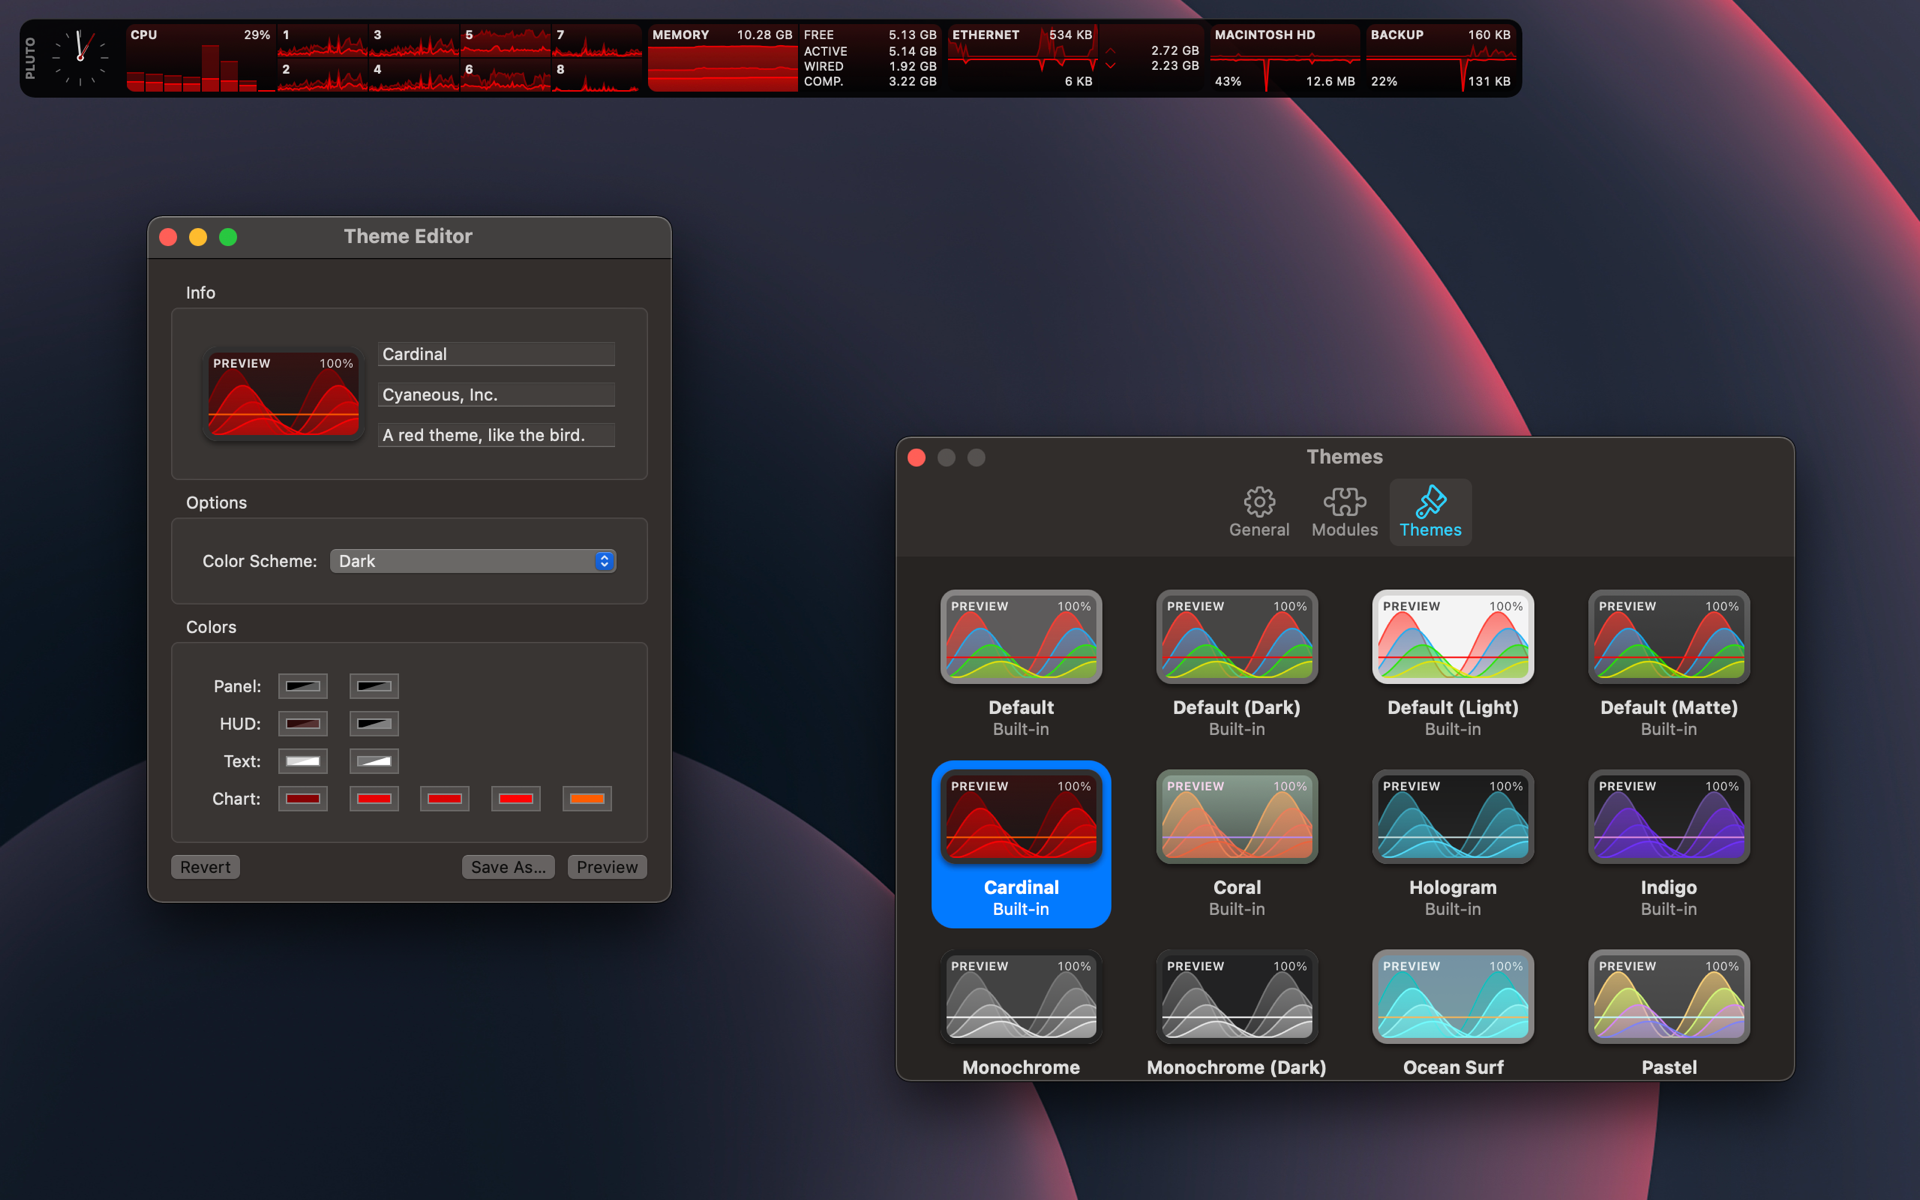Open the first Panel color swatch
1920x1200 pixels.
click(x=303, y=686)
